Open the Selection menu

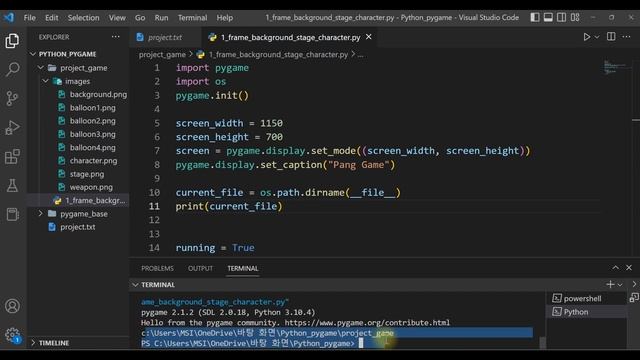click(x=84, y=18)
